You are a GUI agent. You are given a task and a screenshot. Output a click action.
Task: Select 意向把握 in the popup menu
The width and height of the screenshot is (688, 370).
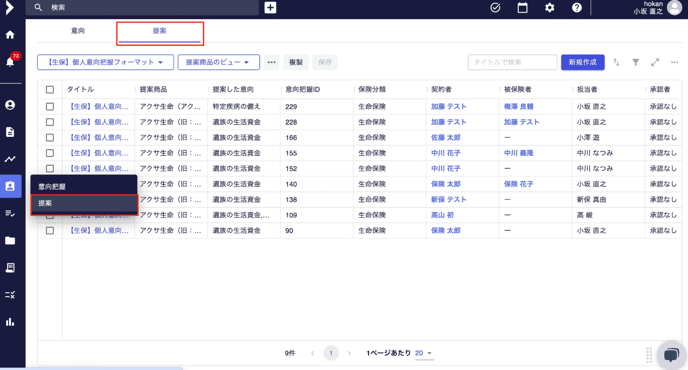coord(83,187)
